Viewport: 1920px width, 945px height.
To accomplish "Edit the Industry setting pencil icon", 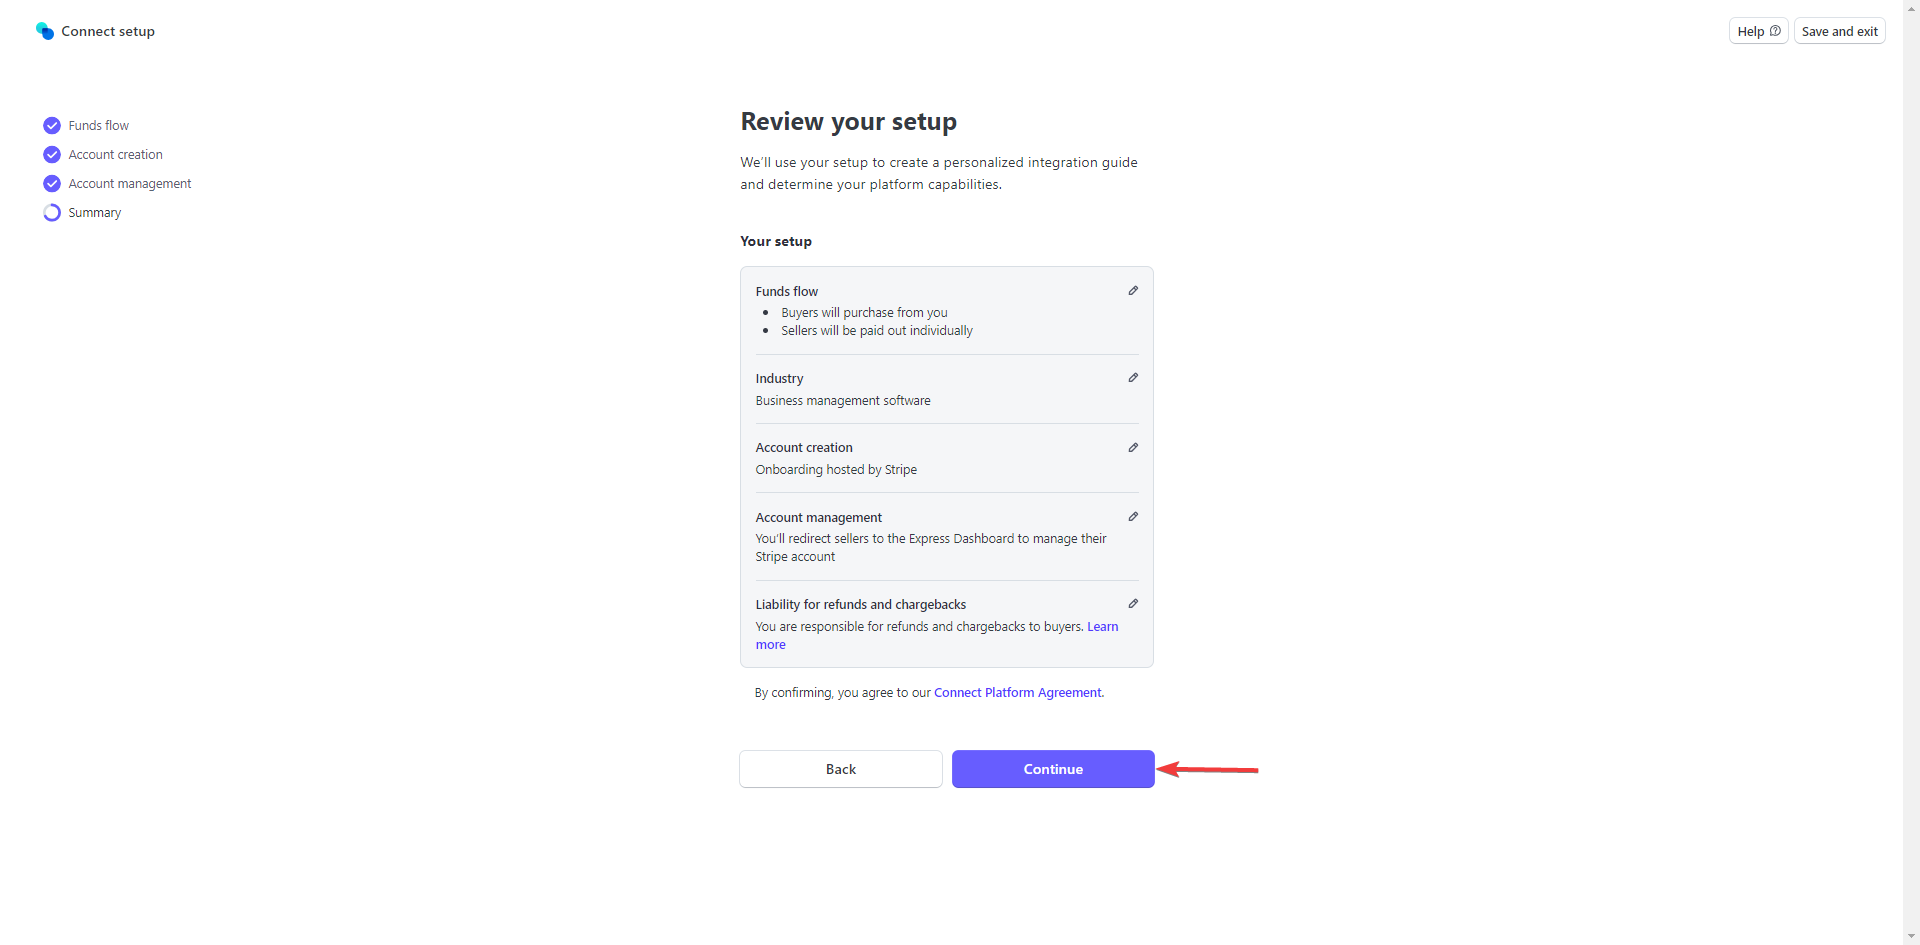I will (x=1133, y=378).
